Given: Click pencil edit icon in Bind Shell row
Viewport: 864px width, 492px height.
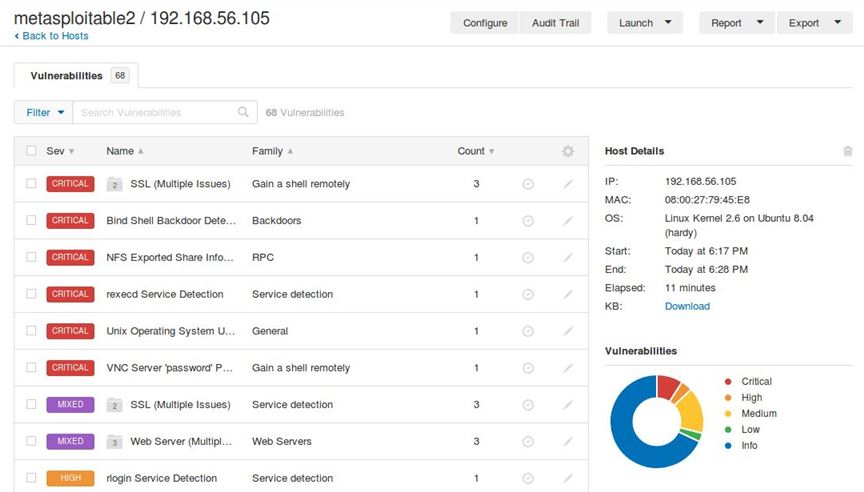Looking at the screenshot, I should [568, 221].
